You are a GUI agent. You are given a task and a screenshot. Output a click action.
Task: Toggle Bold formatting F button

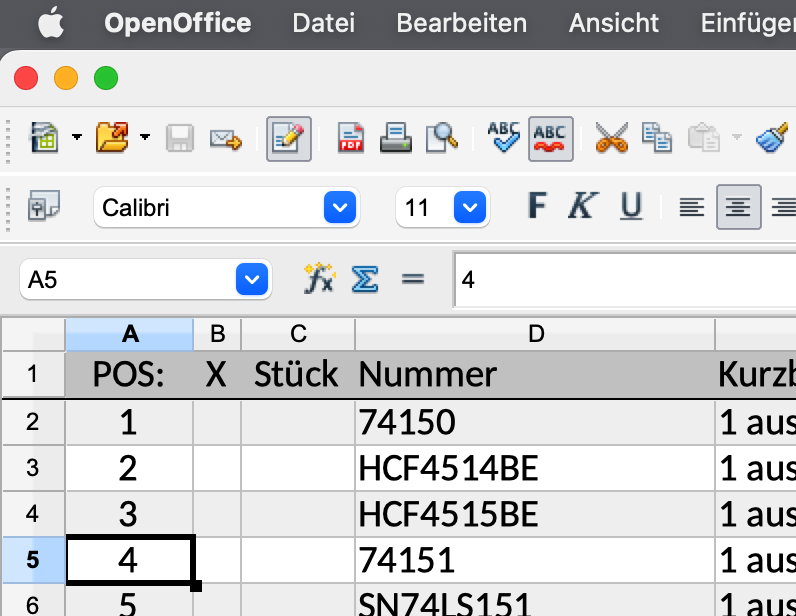click(x=537, y=206)
